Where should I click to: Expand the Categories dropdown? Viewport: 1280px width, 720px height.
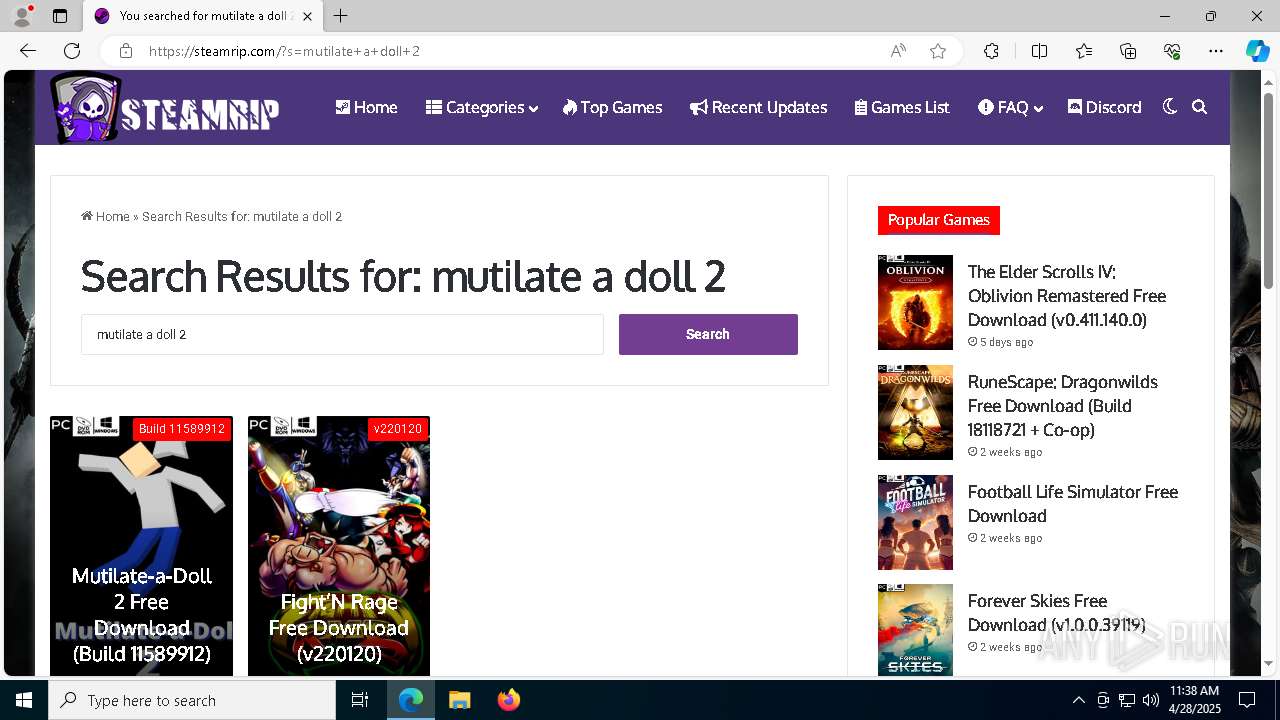481,107
